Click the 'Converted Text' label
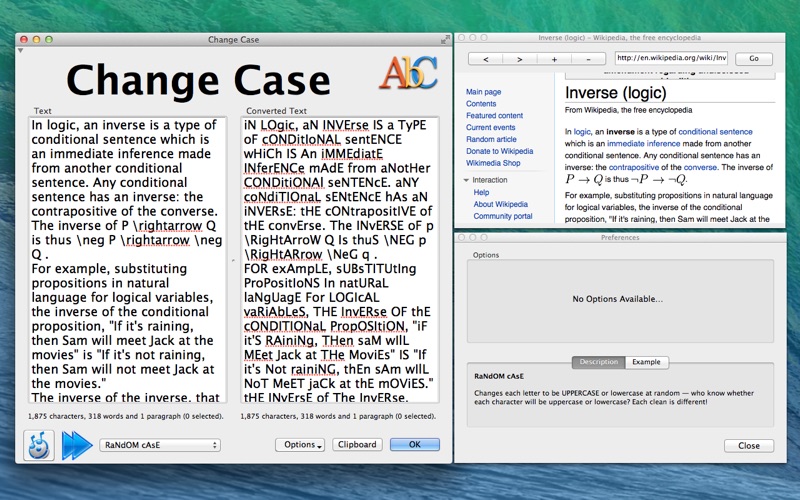Screen dimensions: 800x500 point(277,111)
